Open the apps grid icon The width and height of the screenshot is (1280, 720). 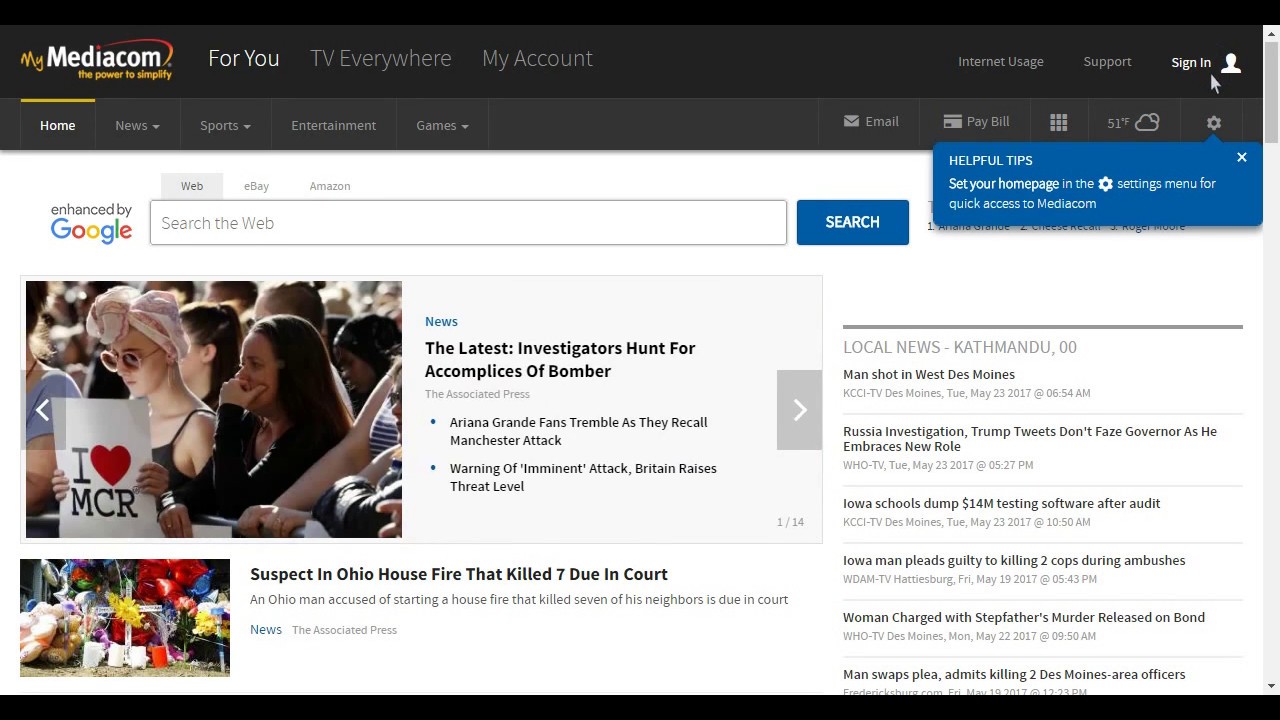coord(1059,122)
